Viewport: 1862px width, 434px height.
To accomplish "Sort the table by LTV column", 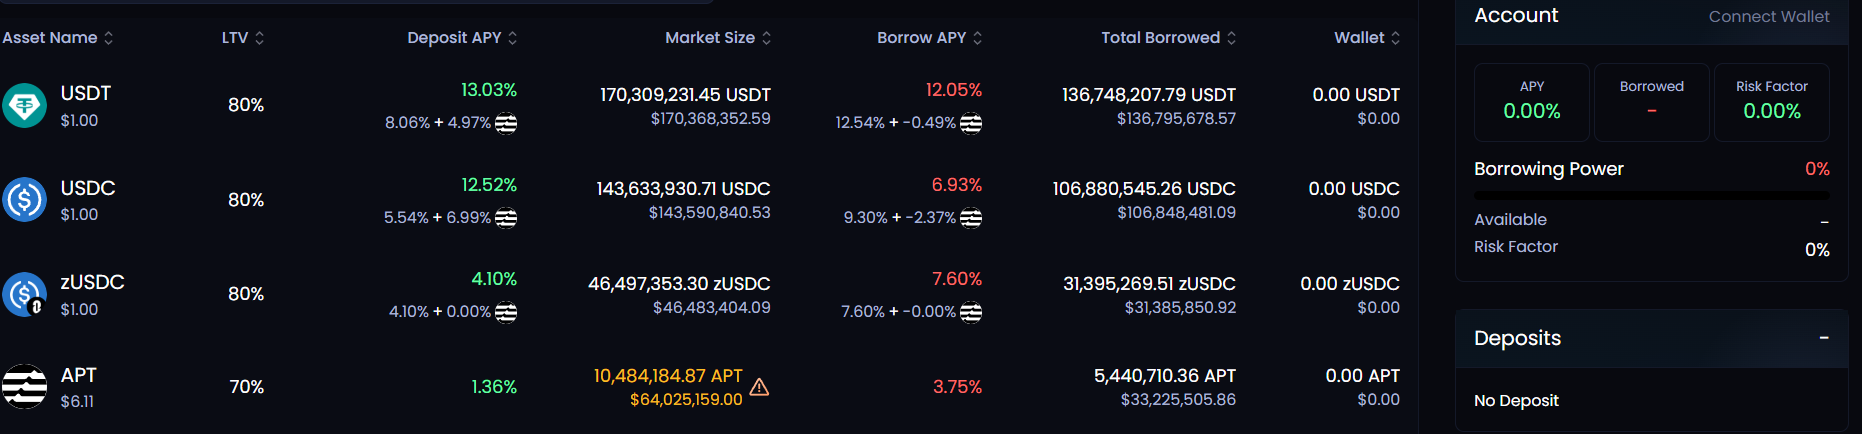I will [x=243, y=38].
